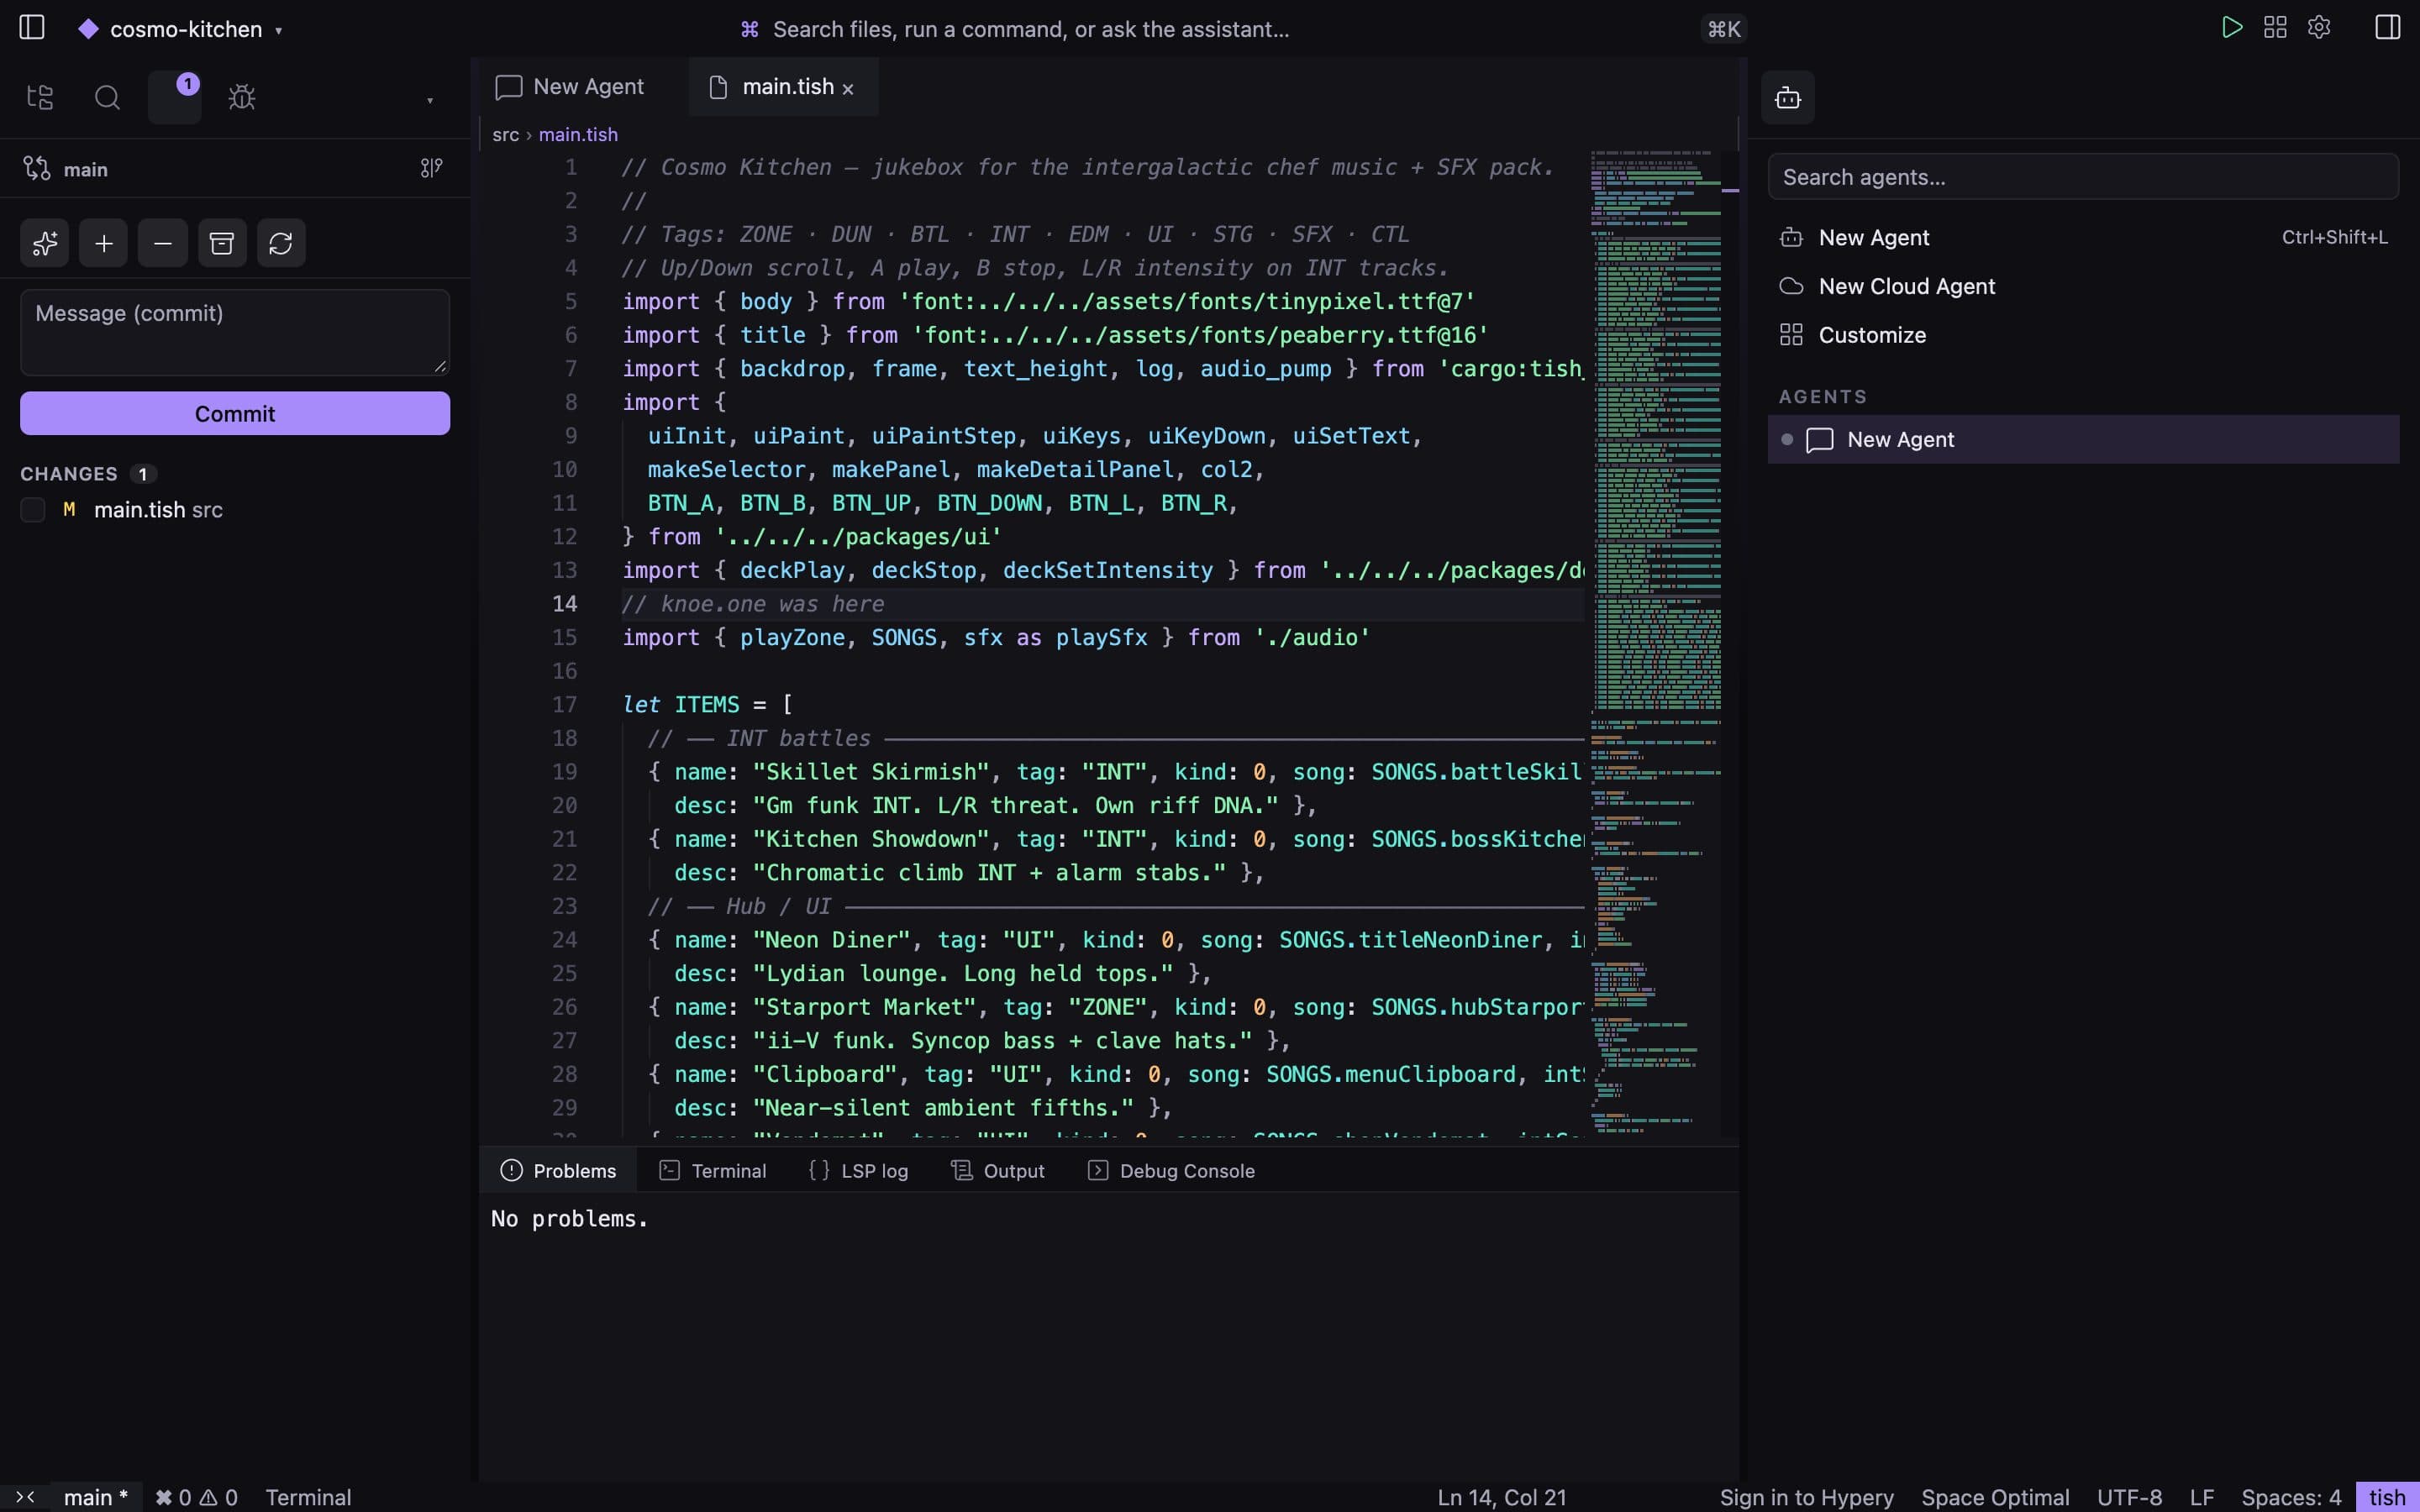Expand the sidebar views dropdown arrow
Screen dimensions: 2420x1512
[430, 100]
